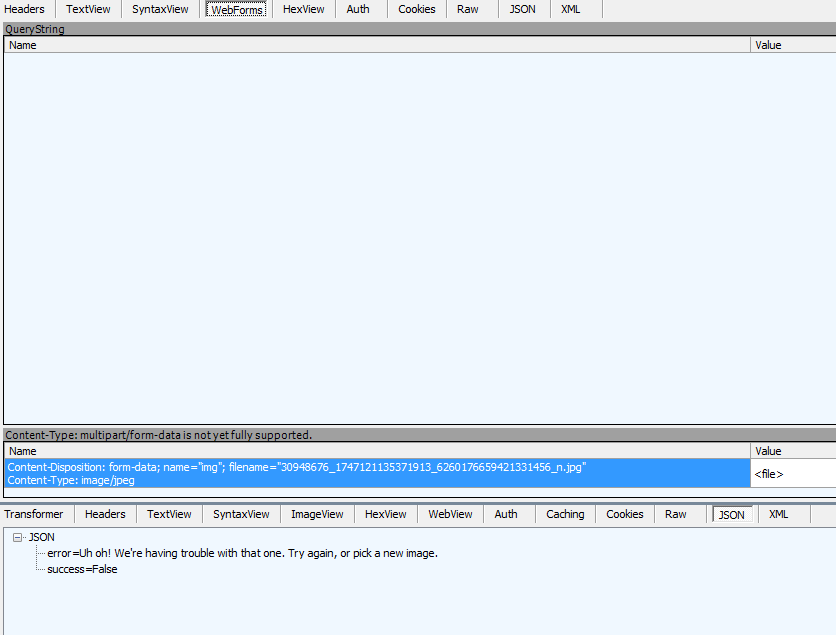This screenshot has height=635, width=836.
Task: Open the response HexView tab
Action: point(385,514)
